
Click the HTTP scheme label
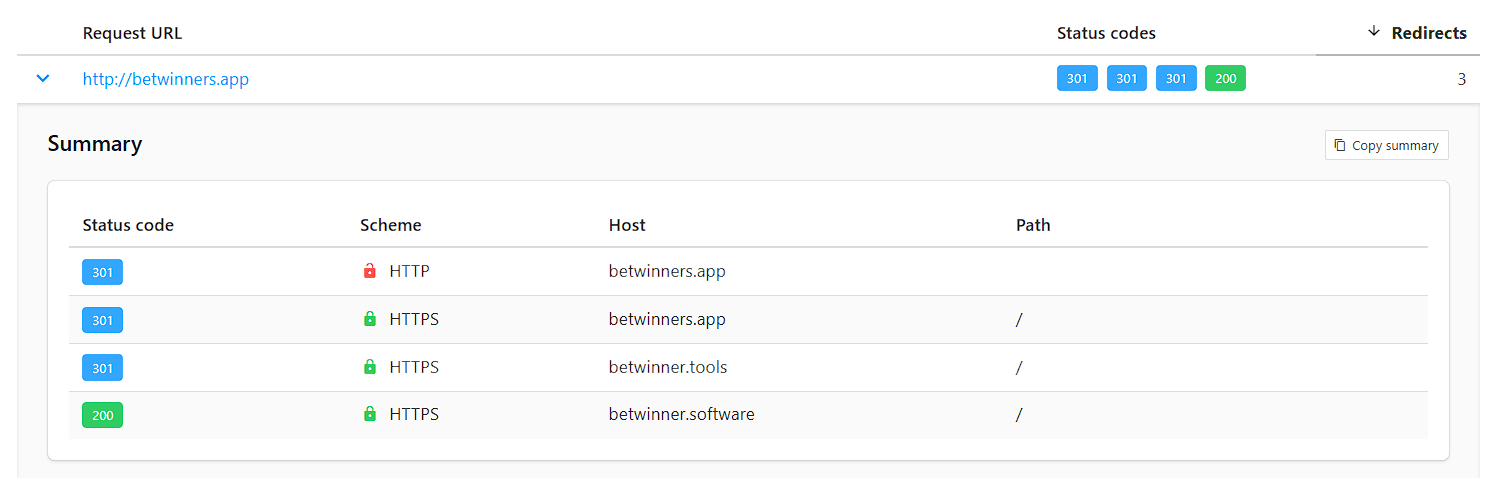point(409,271)
